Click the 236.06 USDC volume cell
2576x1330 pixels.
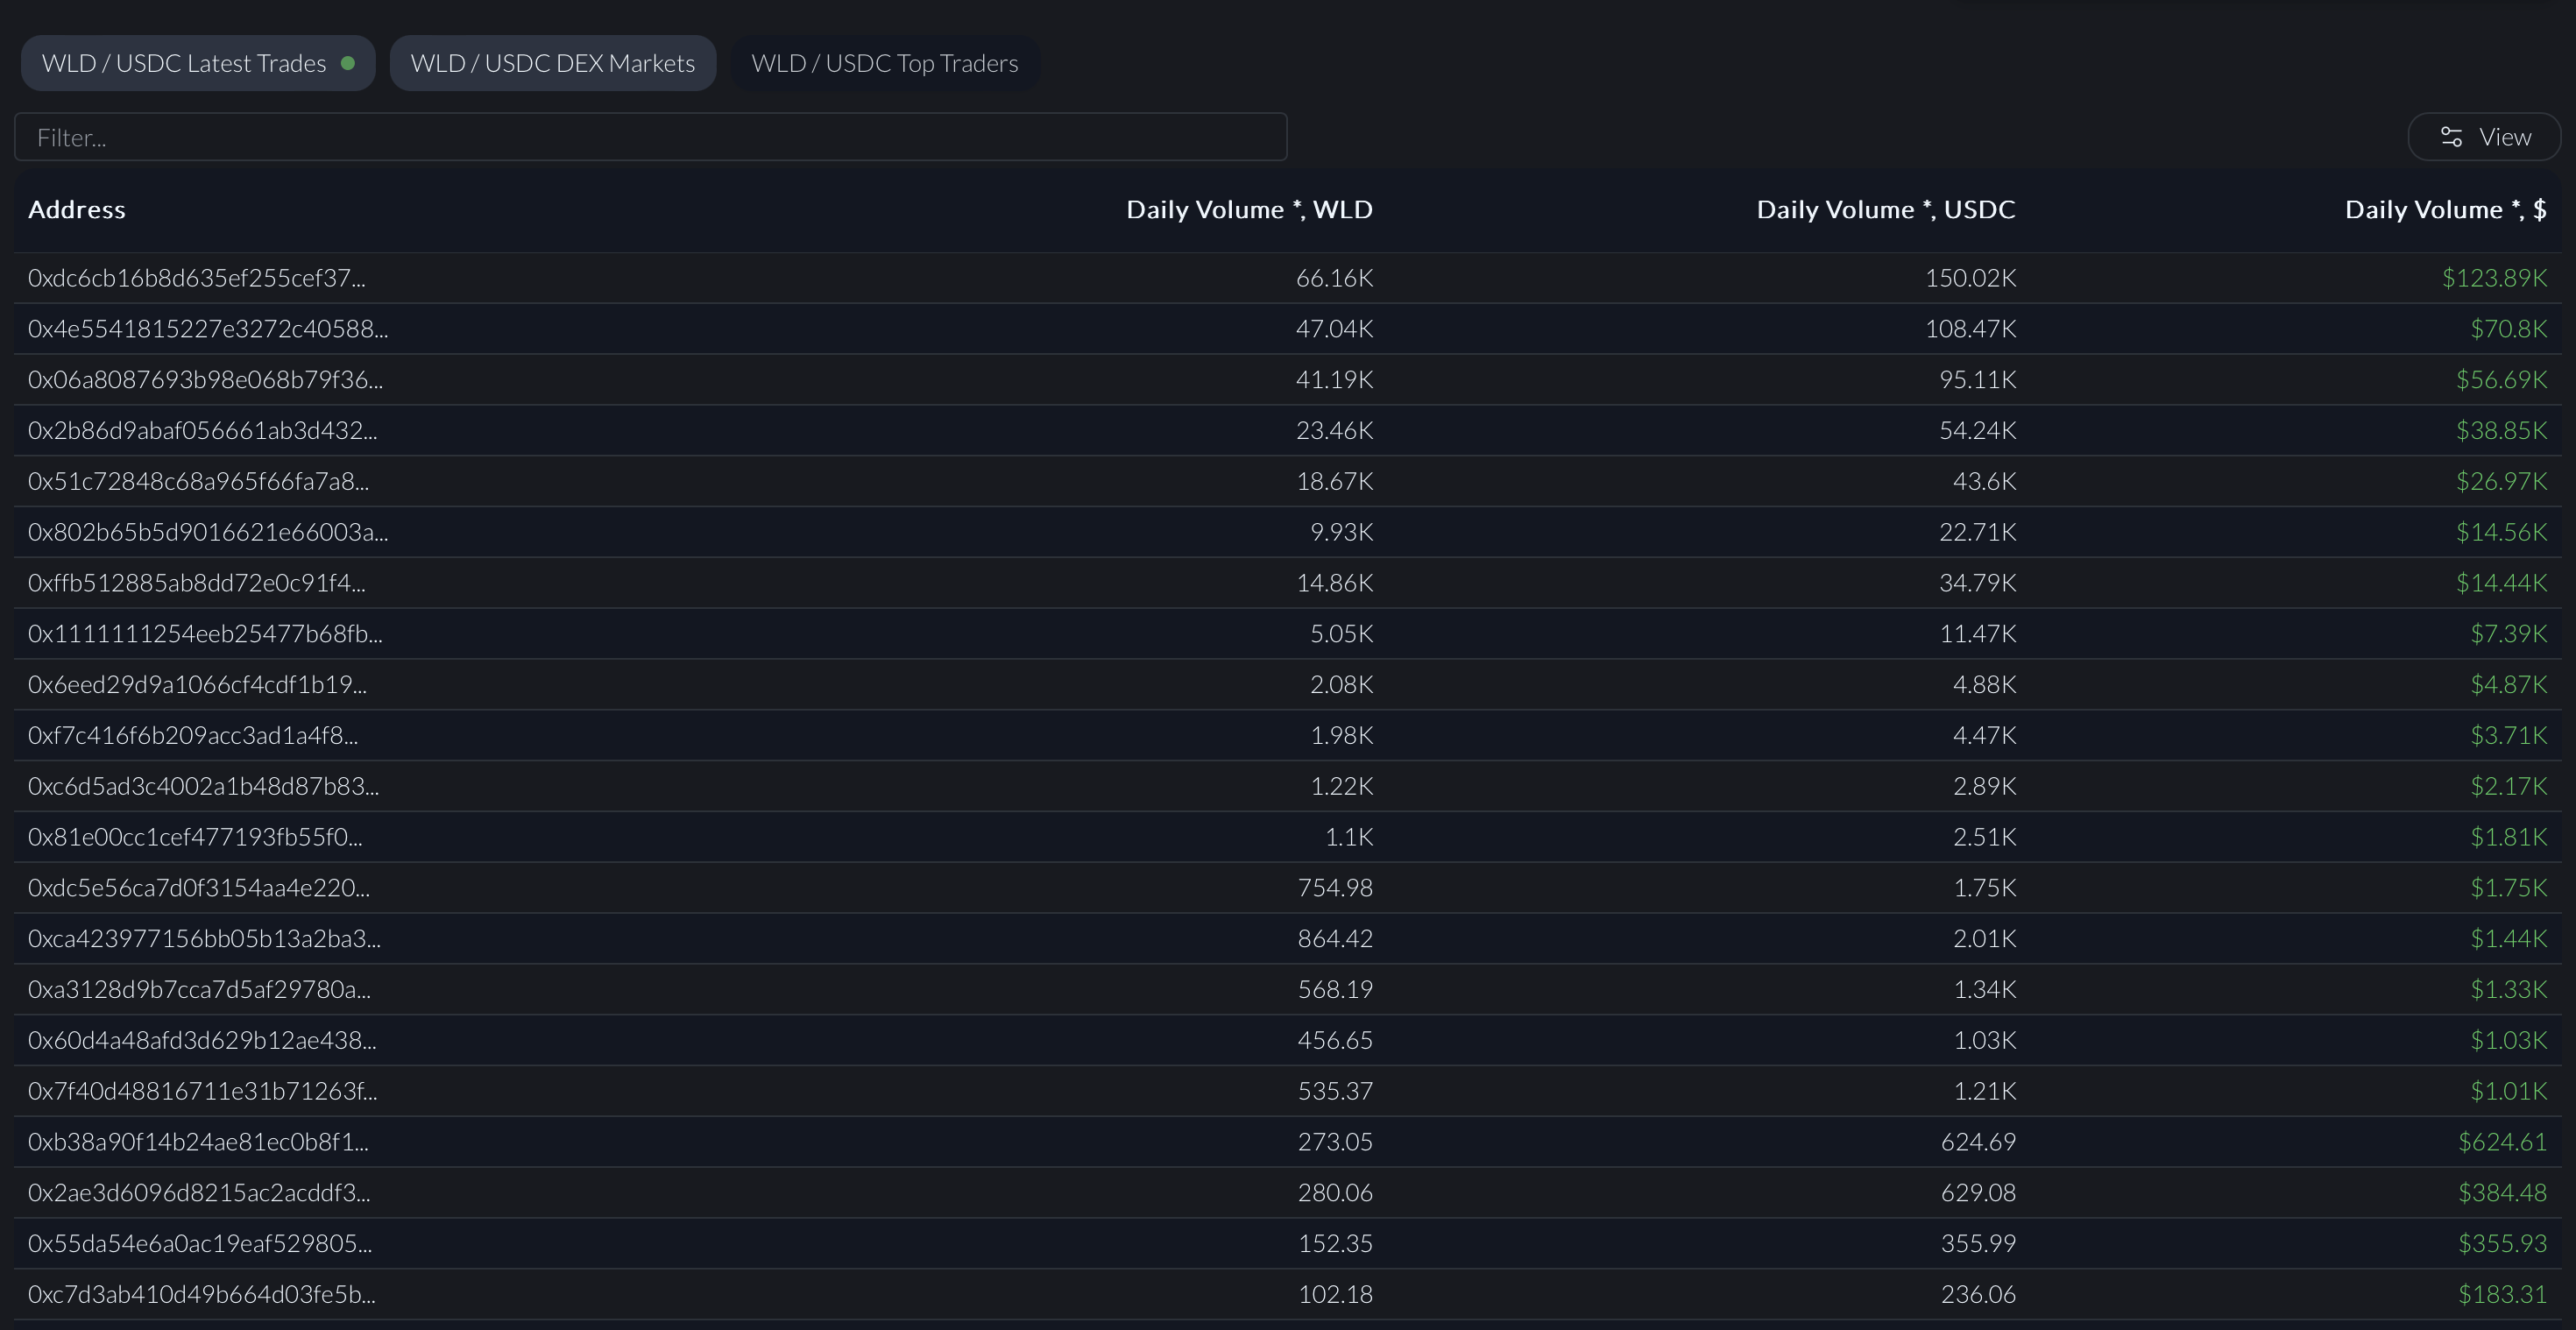tap(1978, 1295)
